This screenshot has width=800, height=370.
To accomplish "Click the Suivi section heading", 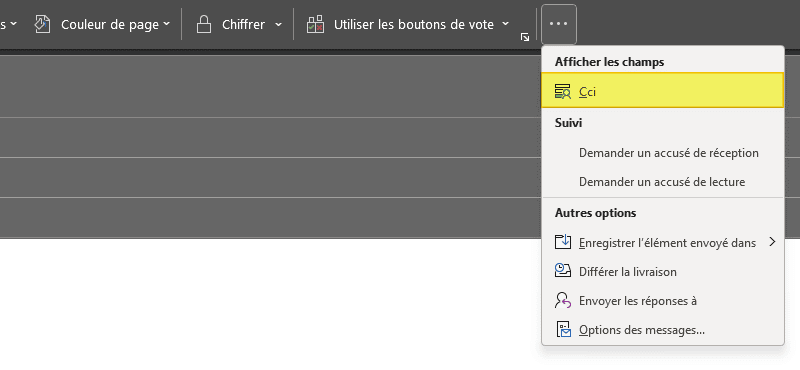I will point(568,122).
